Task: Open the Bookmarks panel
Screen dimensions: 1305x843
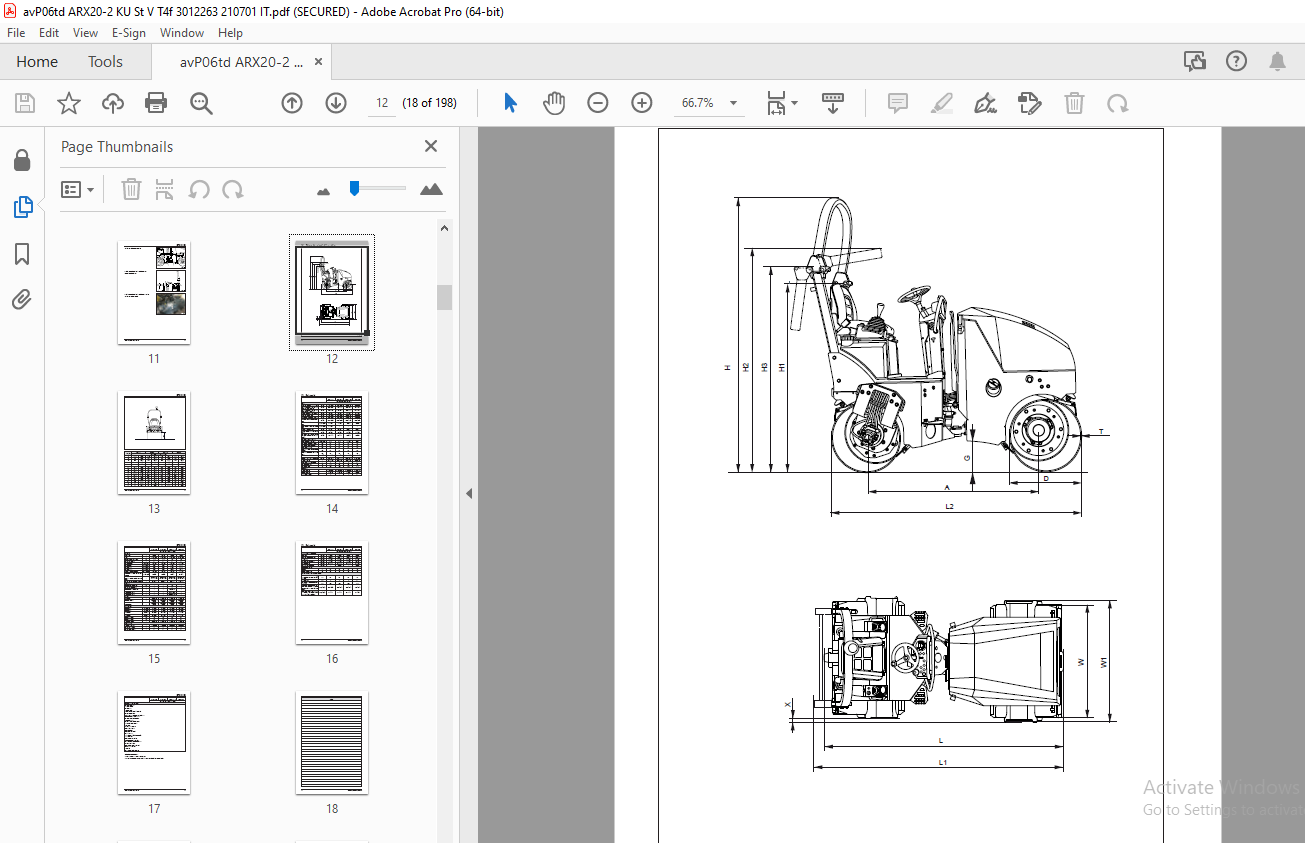Action: pyautogui.click(x=22, y=254)
